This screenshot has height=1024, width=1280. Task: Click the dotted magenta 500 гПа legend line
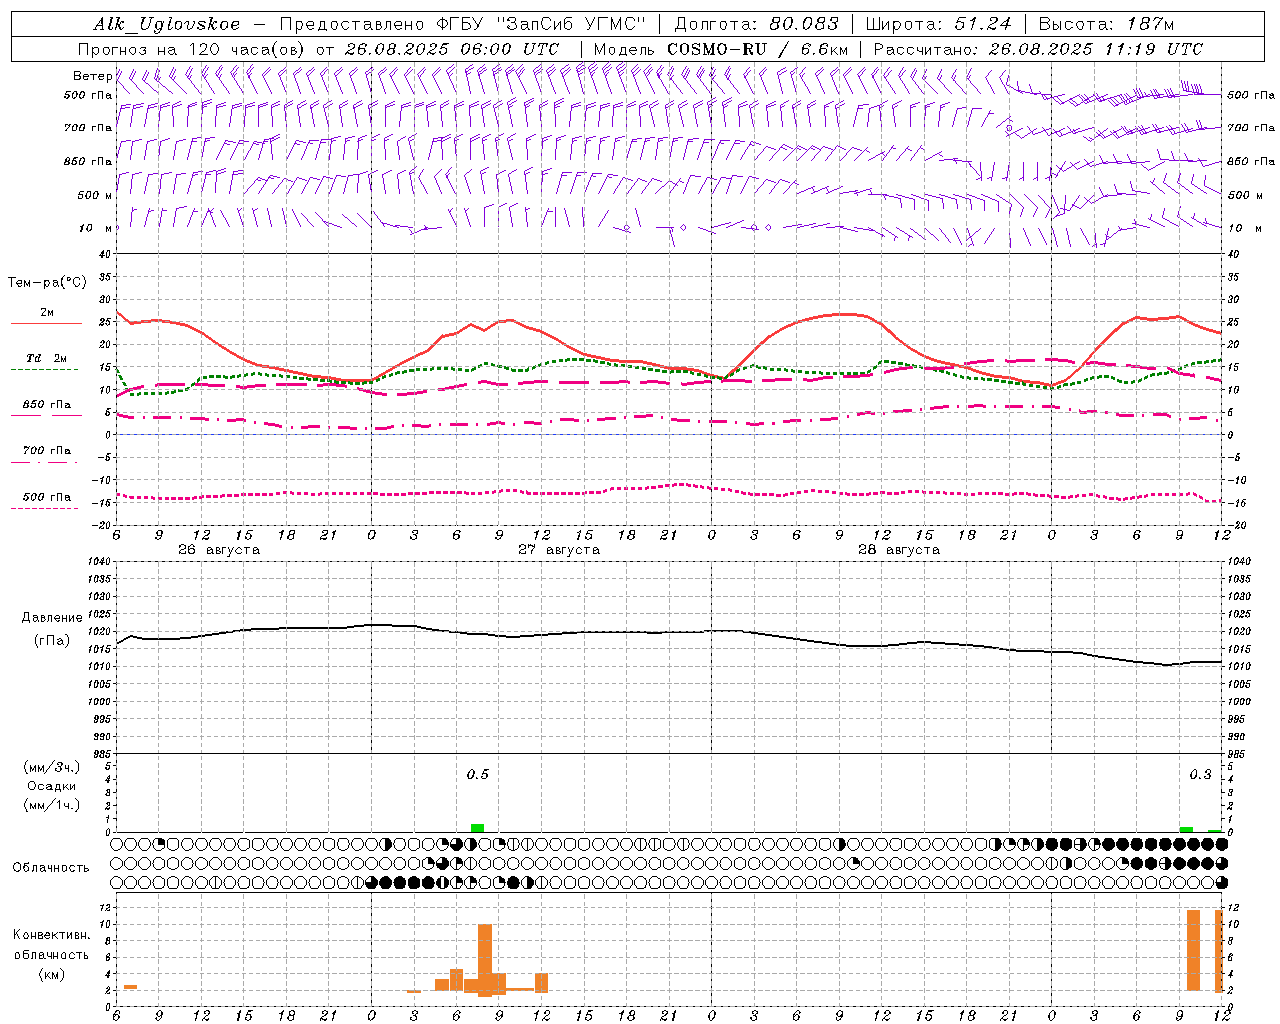point(44,508)
